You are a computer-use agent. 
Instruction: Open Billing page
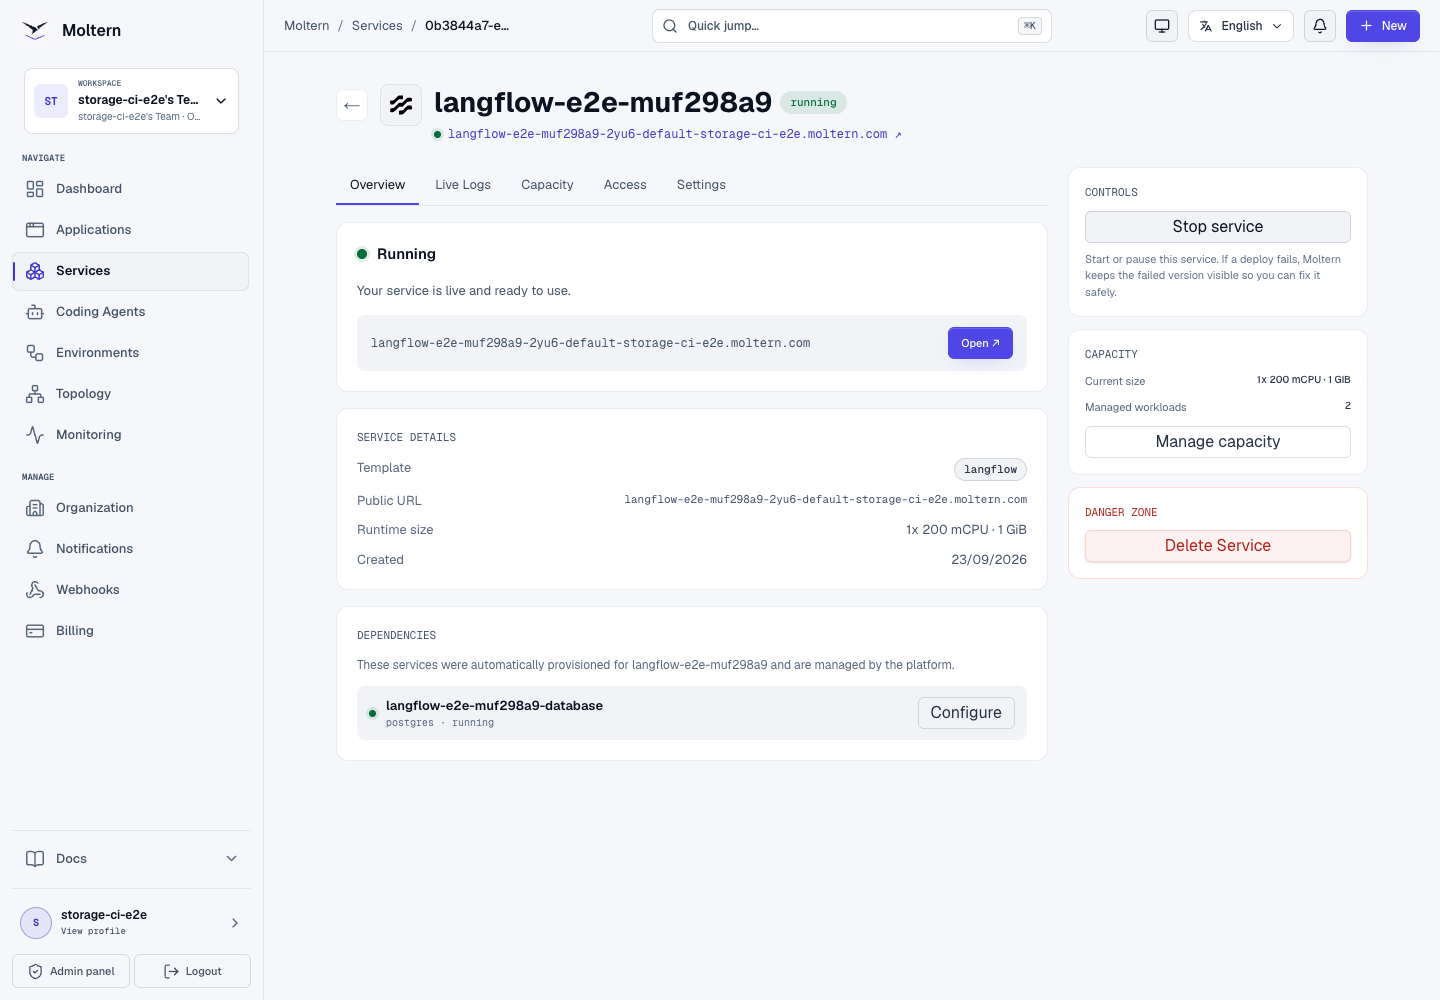pyautogui.click(x=130, y=631)
